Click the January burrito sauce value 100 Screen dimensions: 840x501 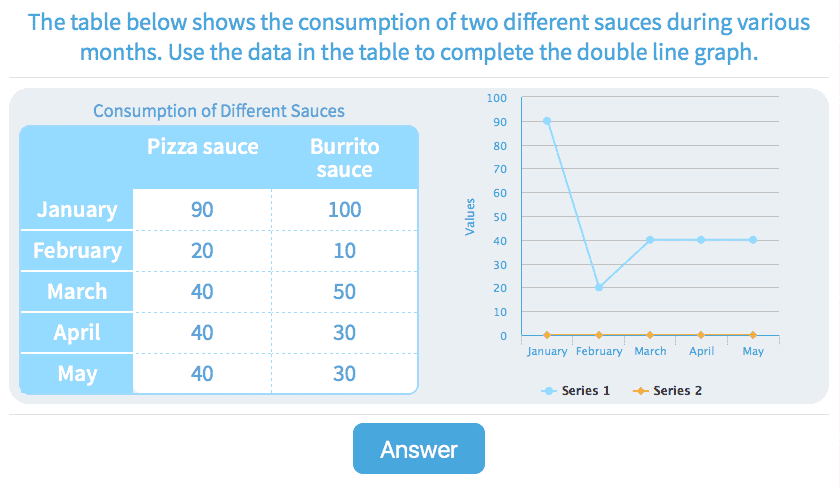[344, 210]
